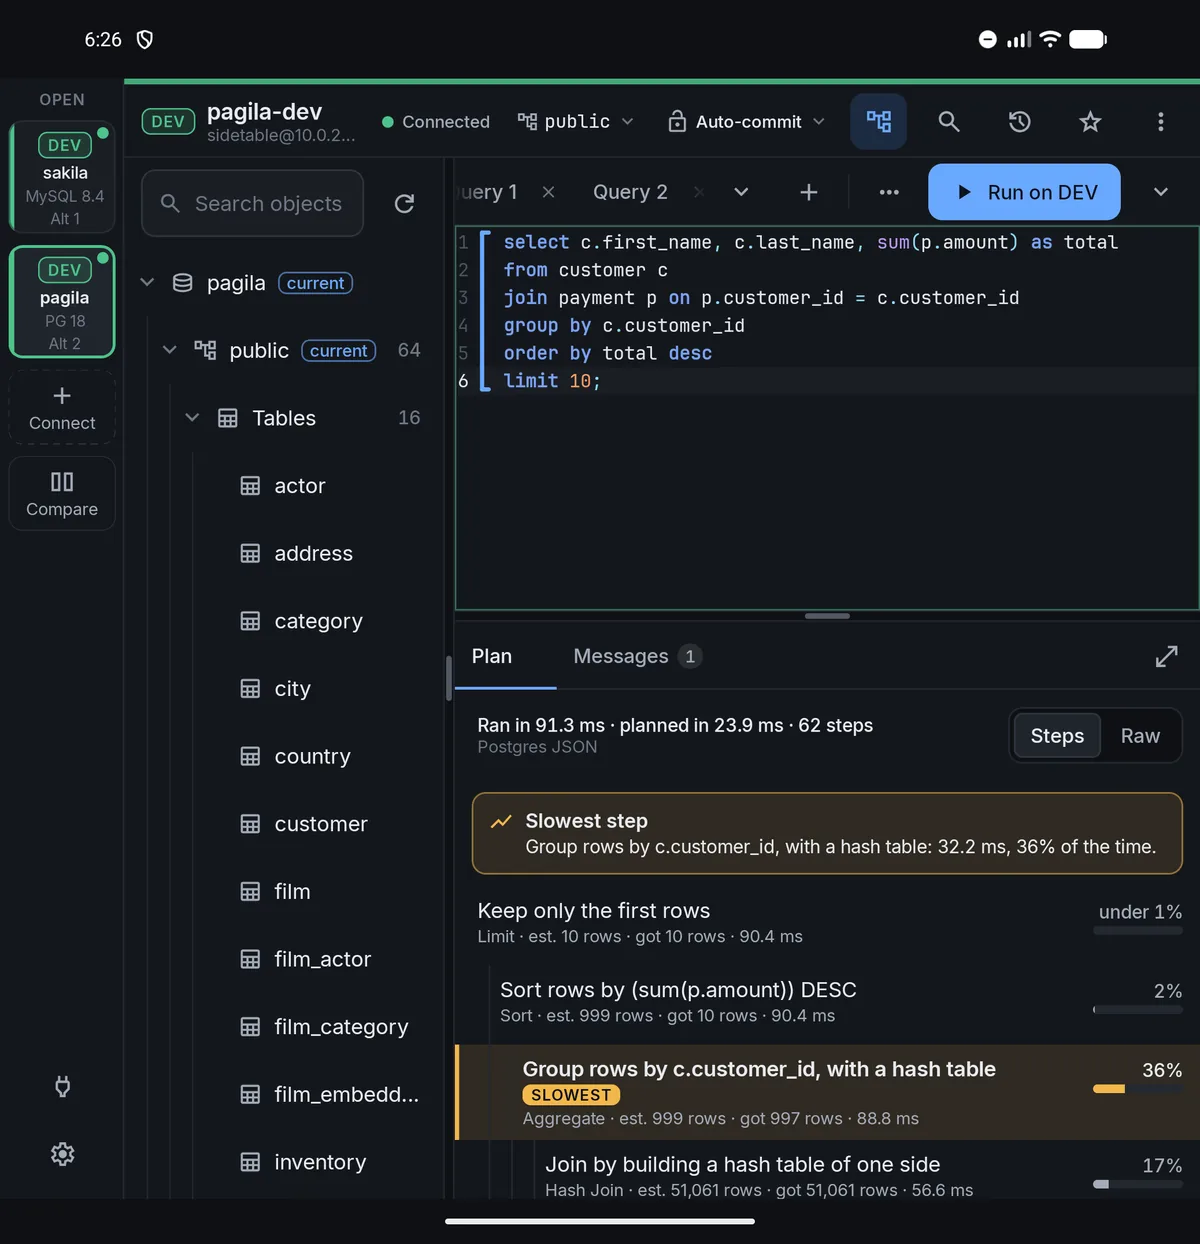Open the vertical three-dot overflow menu

(x=1160, y=121)
